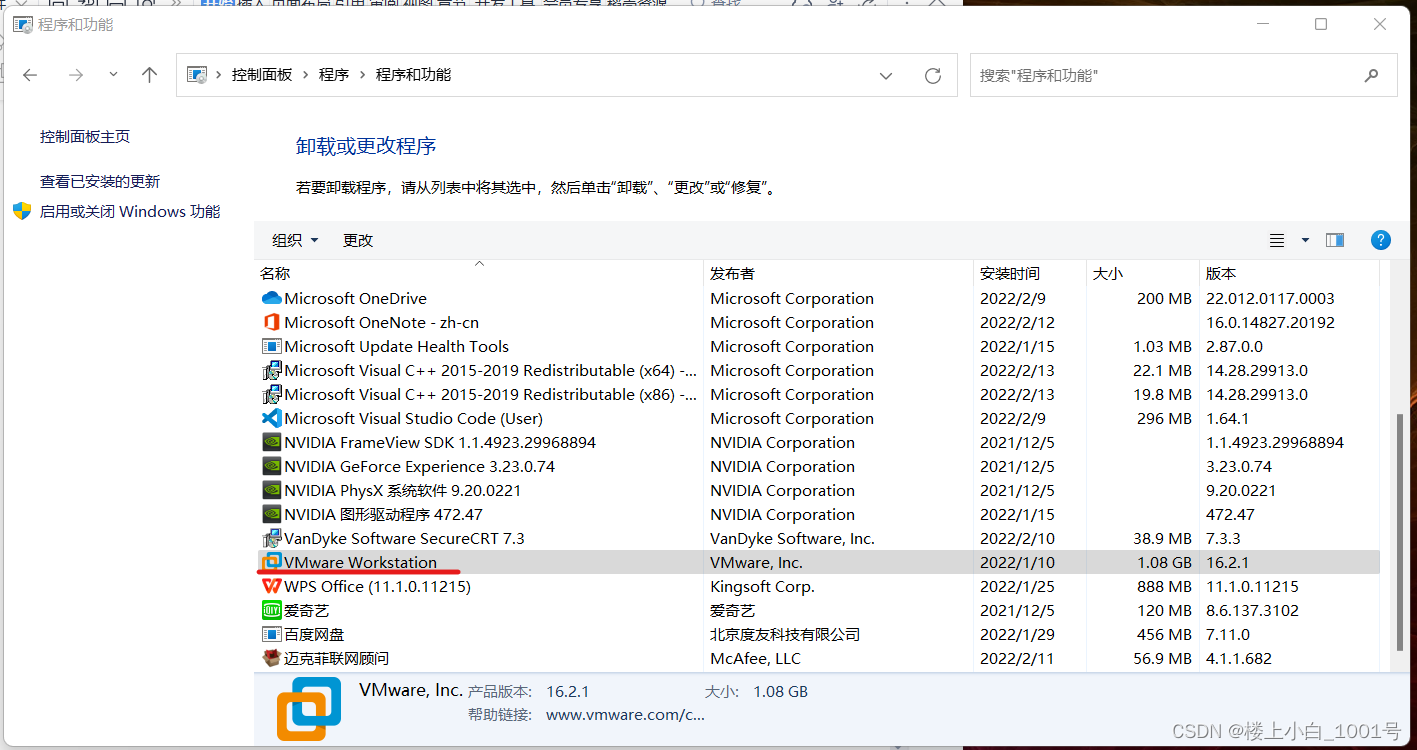The image size is (1417, 750).
Task: Click the shield icon beside Windows 功能
Action: [22, 211]
